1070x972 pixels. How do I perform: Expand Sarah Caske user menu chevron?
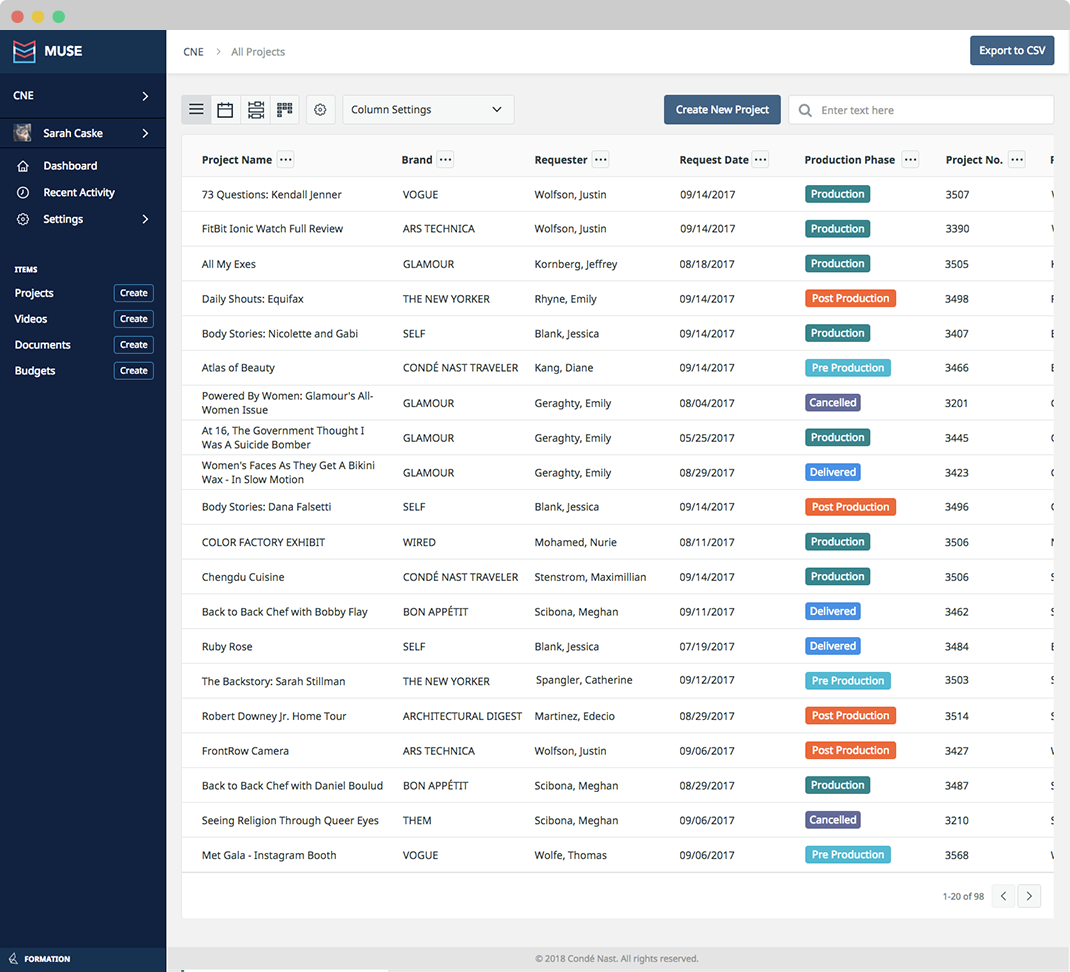coord(145,133)
